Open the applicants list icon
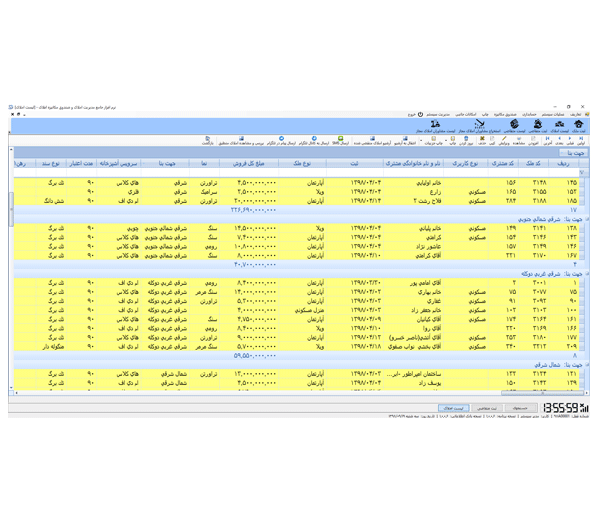This screenshot has width=598, height=524. [514, 124]
